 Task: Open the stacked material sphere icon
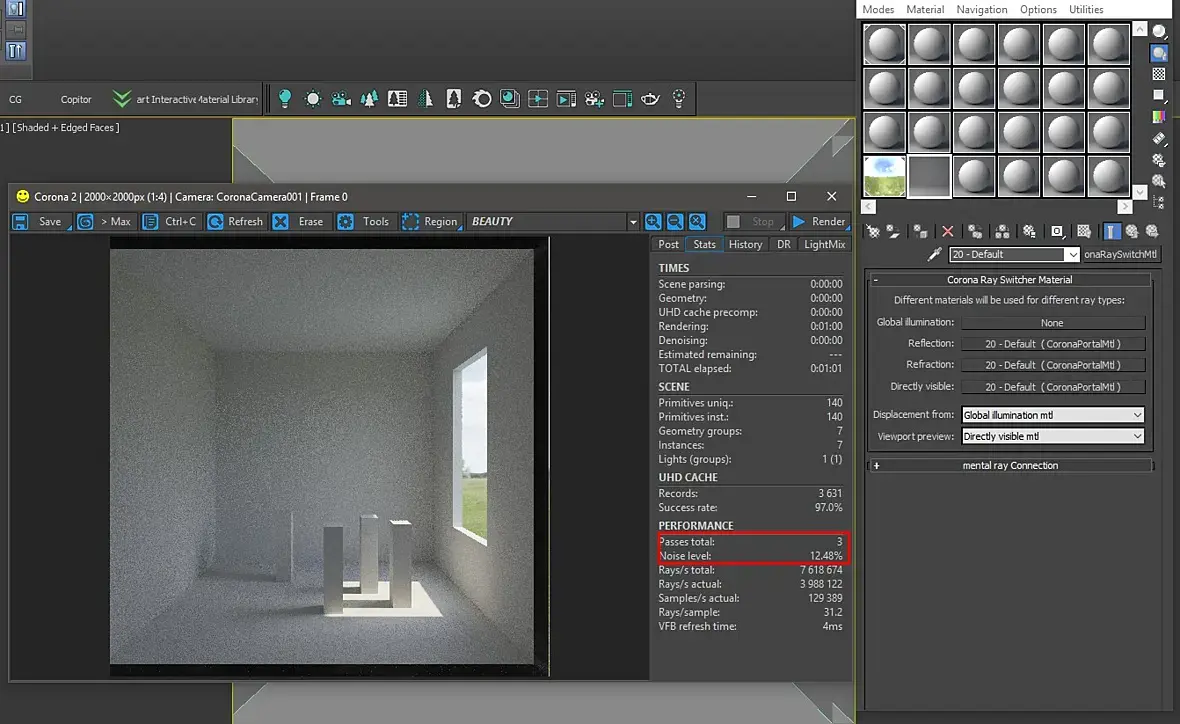pos(509,99)
